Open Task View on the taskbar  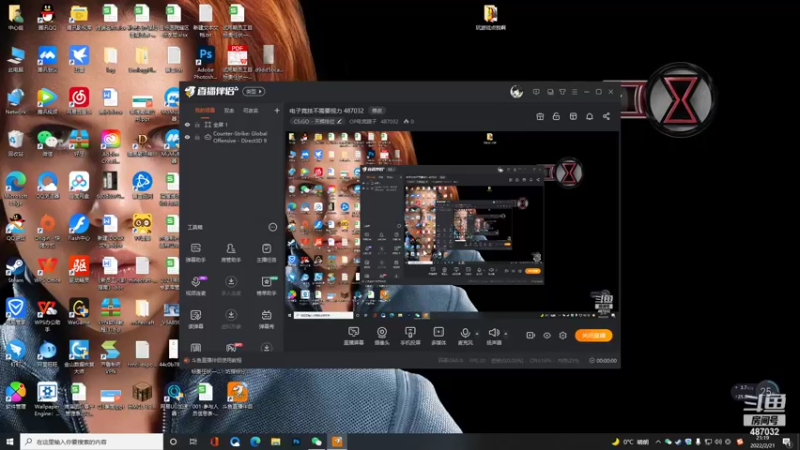point(193,441)
